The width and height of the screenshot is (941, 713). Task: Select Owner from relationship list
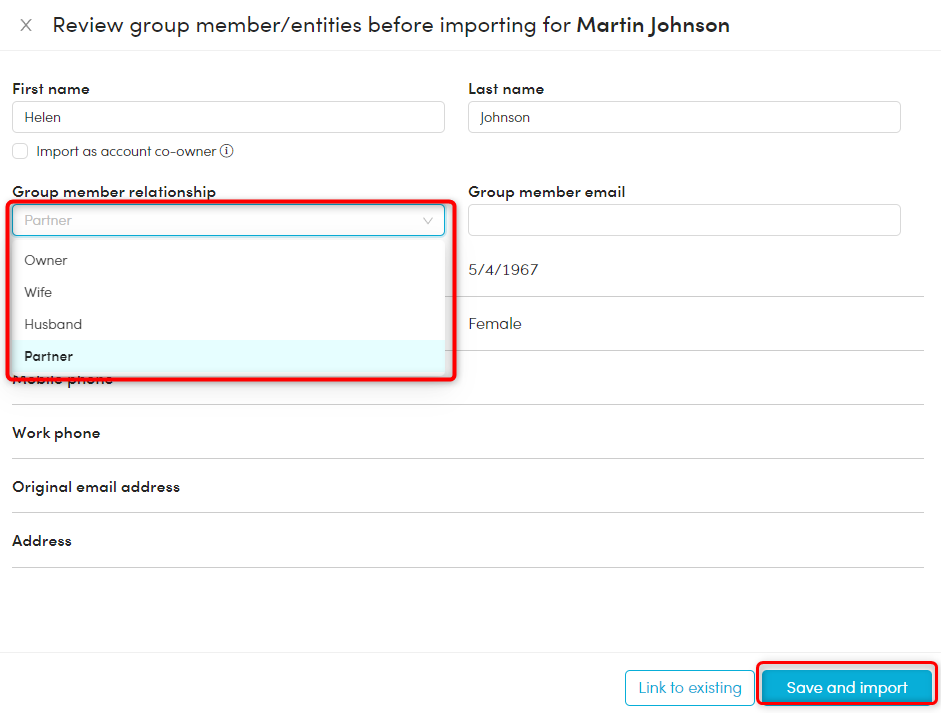click(x=46, y=260)
